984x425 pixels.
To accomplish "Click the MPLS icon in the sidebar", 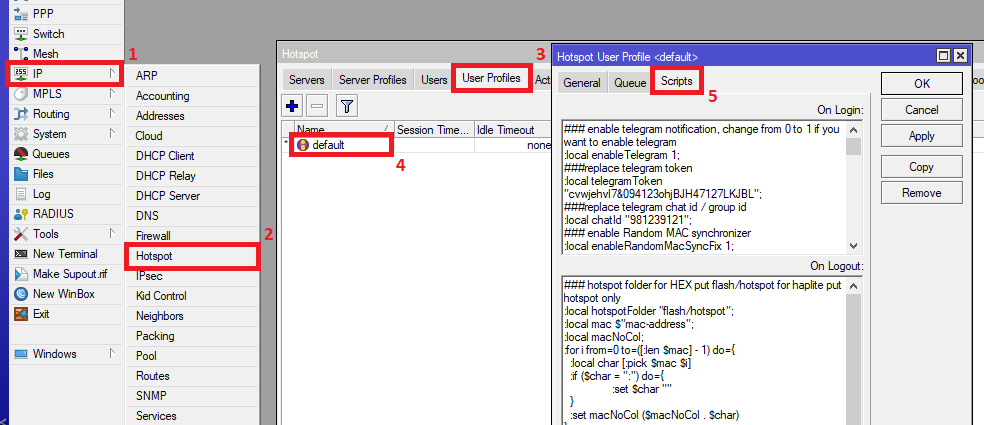I will pyautogui.click(x=21, y=94).
